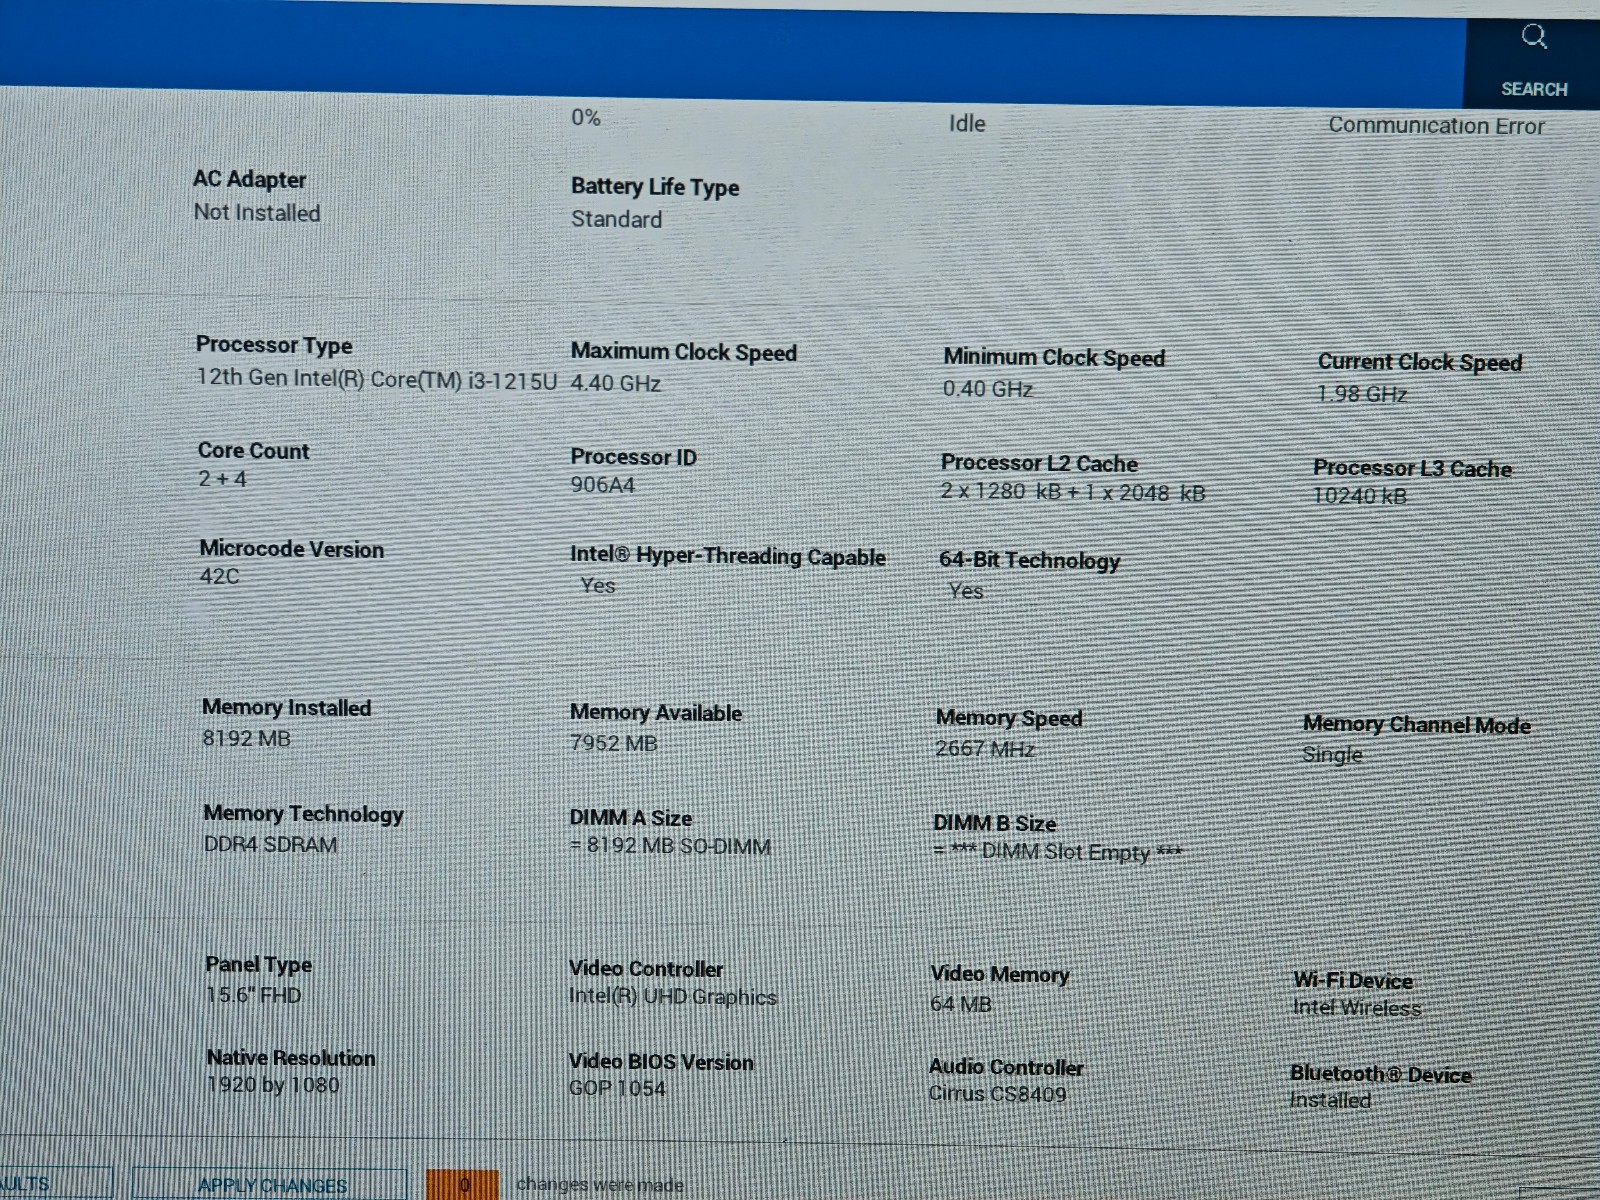Select the 'DIMM A Size' label
Image resolution: width=1600 pixels, height=1200 pixels.
click(631, 818)
